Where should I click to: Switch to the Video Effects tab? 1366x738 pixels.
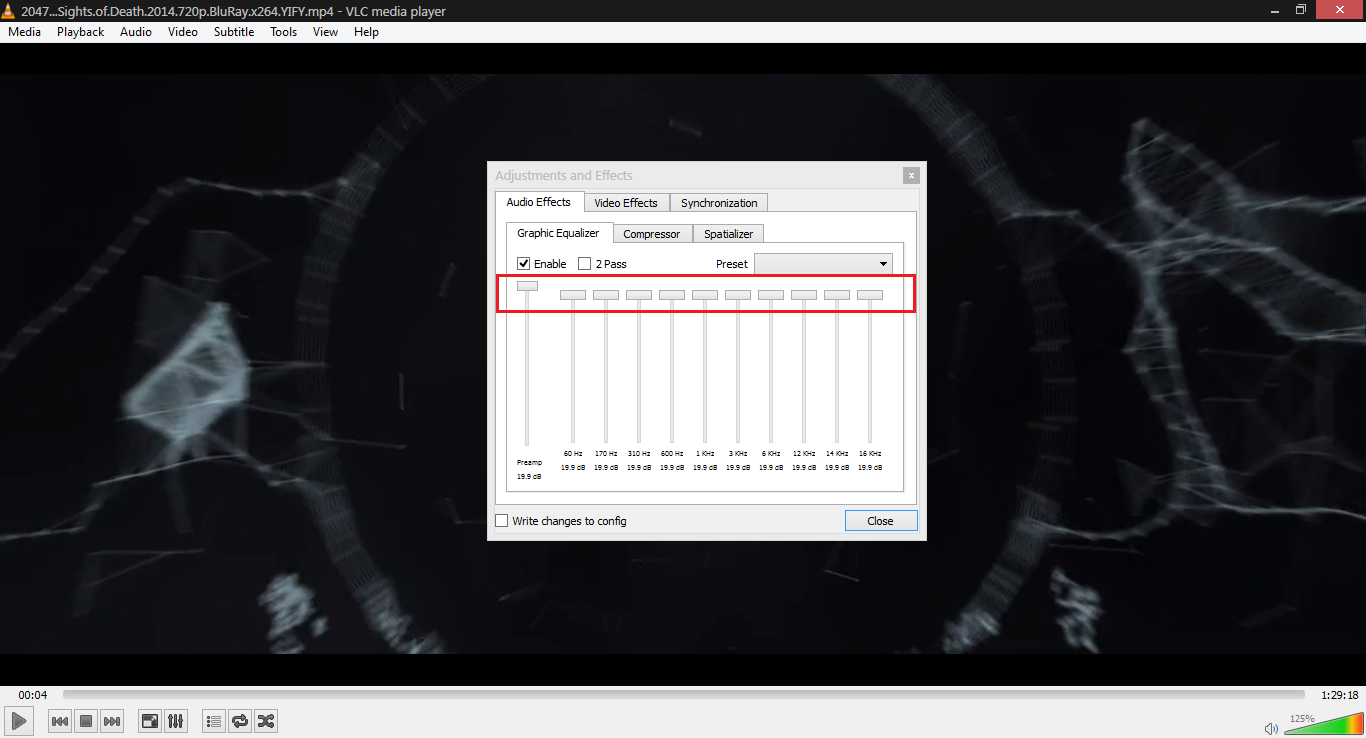point(626,202)
